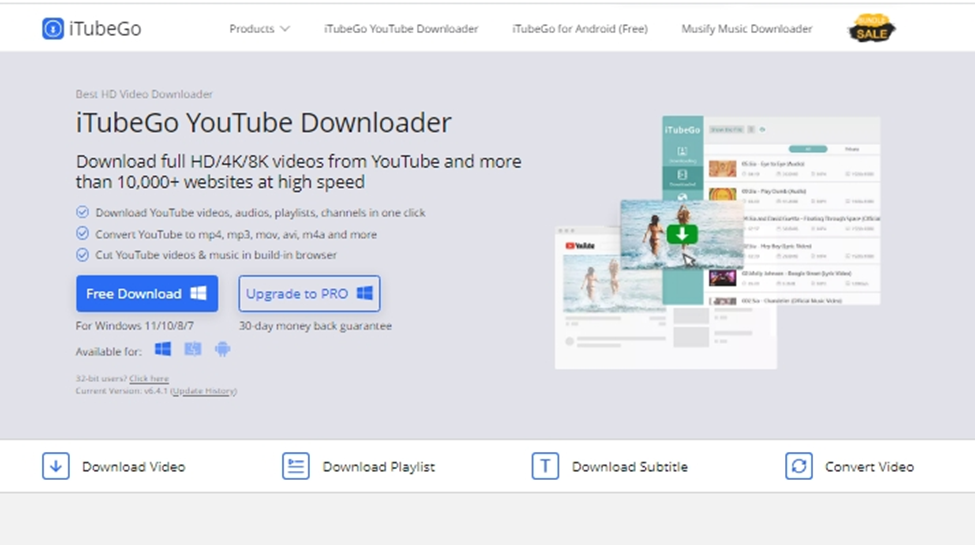Click the Download Video icon
Screen dimensions: 975x545
(x=55, y=466)
